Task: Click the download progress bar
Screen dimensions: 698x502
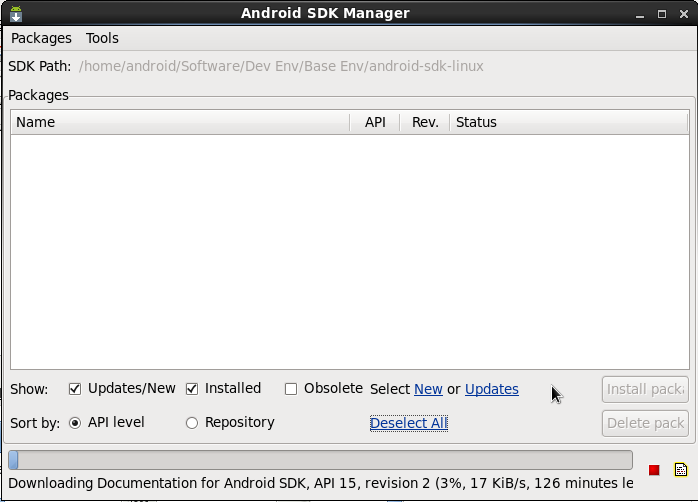Action: 320,460
